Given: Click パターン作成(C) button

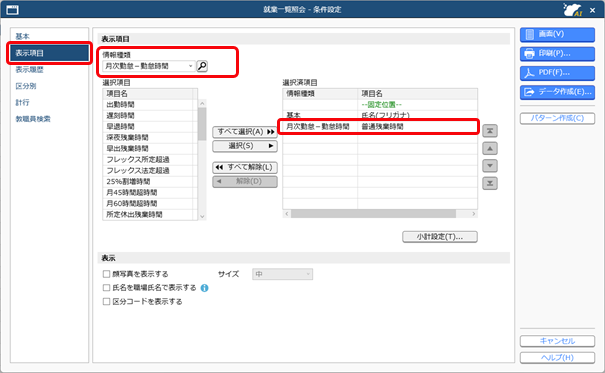Looking at the screenshot, I should click(557, 118).
